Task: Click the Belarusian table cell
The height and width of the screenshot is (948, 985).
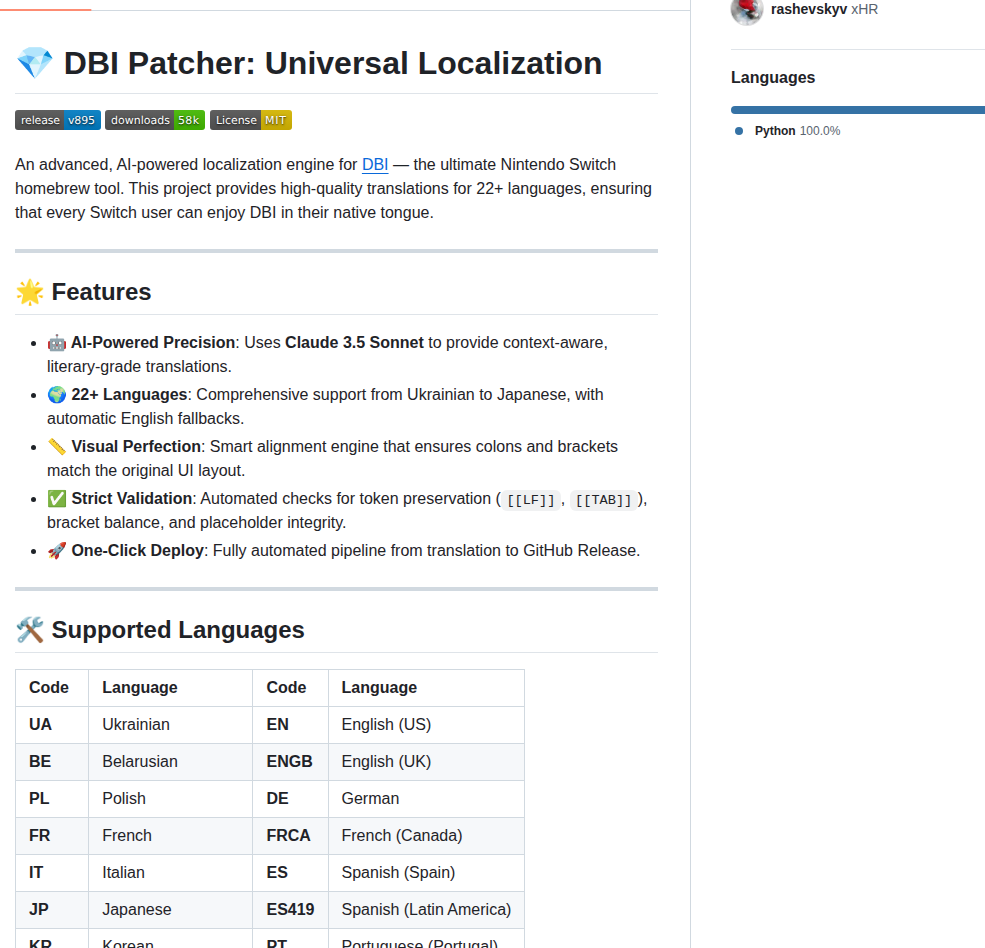Action: [x=170, y=762]
